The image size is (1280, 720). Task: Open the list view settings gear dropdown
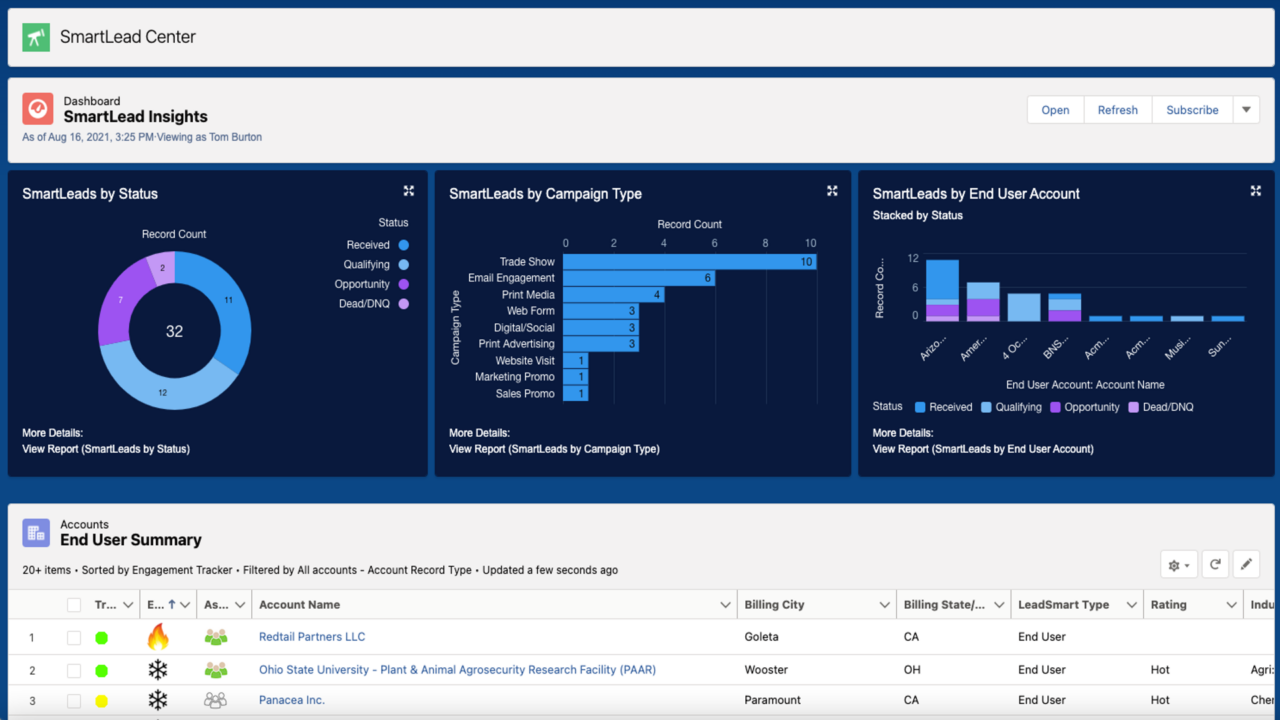tap(1180, 565)
